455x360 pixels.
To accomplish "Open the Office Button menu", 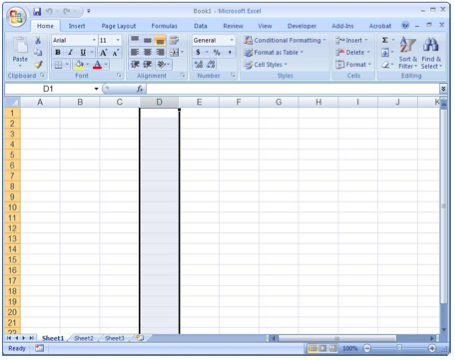I will click(16, 16).
